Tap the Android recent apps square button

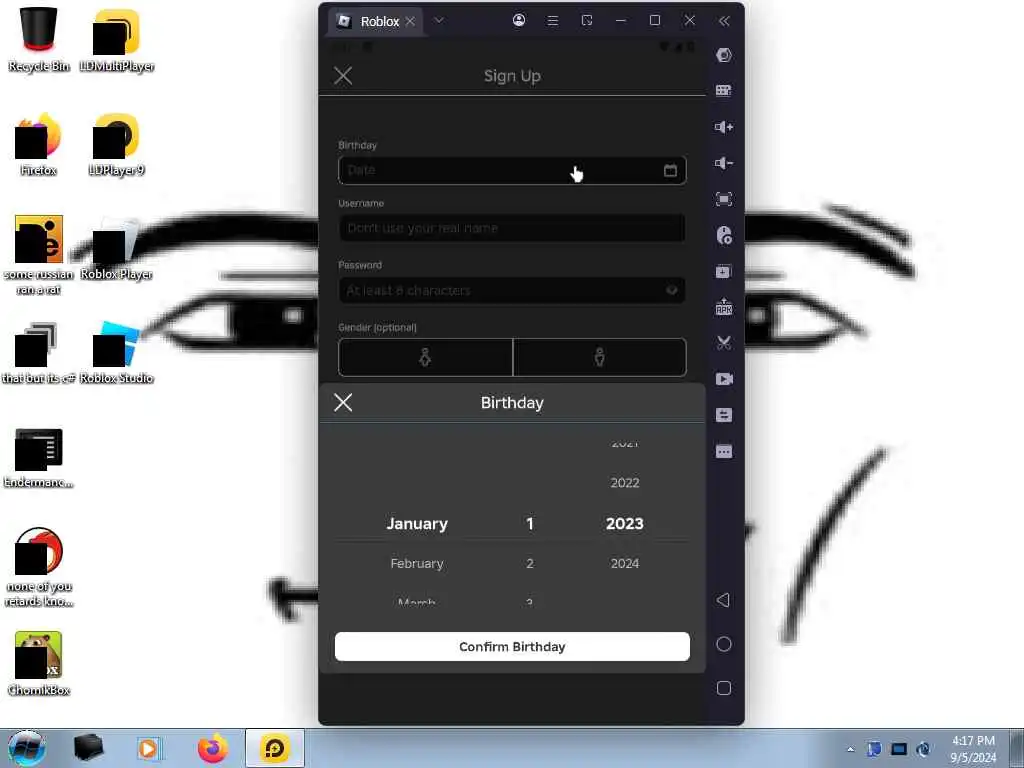(724, 688)
